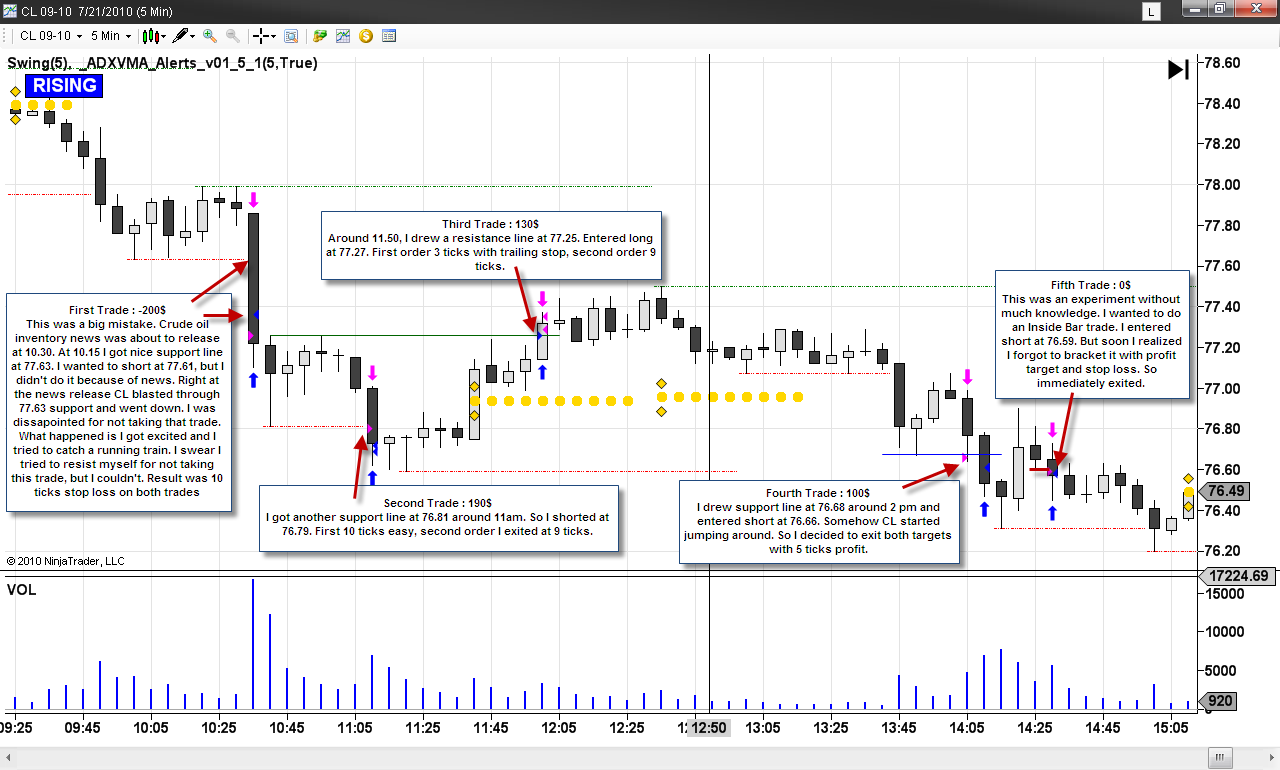
Task: Click the 2010 NinjaTrader, LLC copyright text
Action: [x=65, y=561]
